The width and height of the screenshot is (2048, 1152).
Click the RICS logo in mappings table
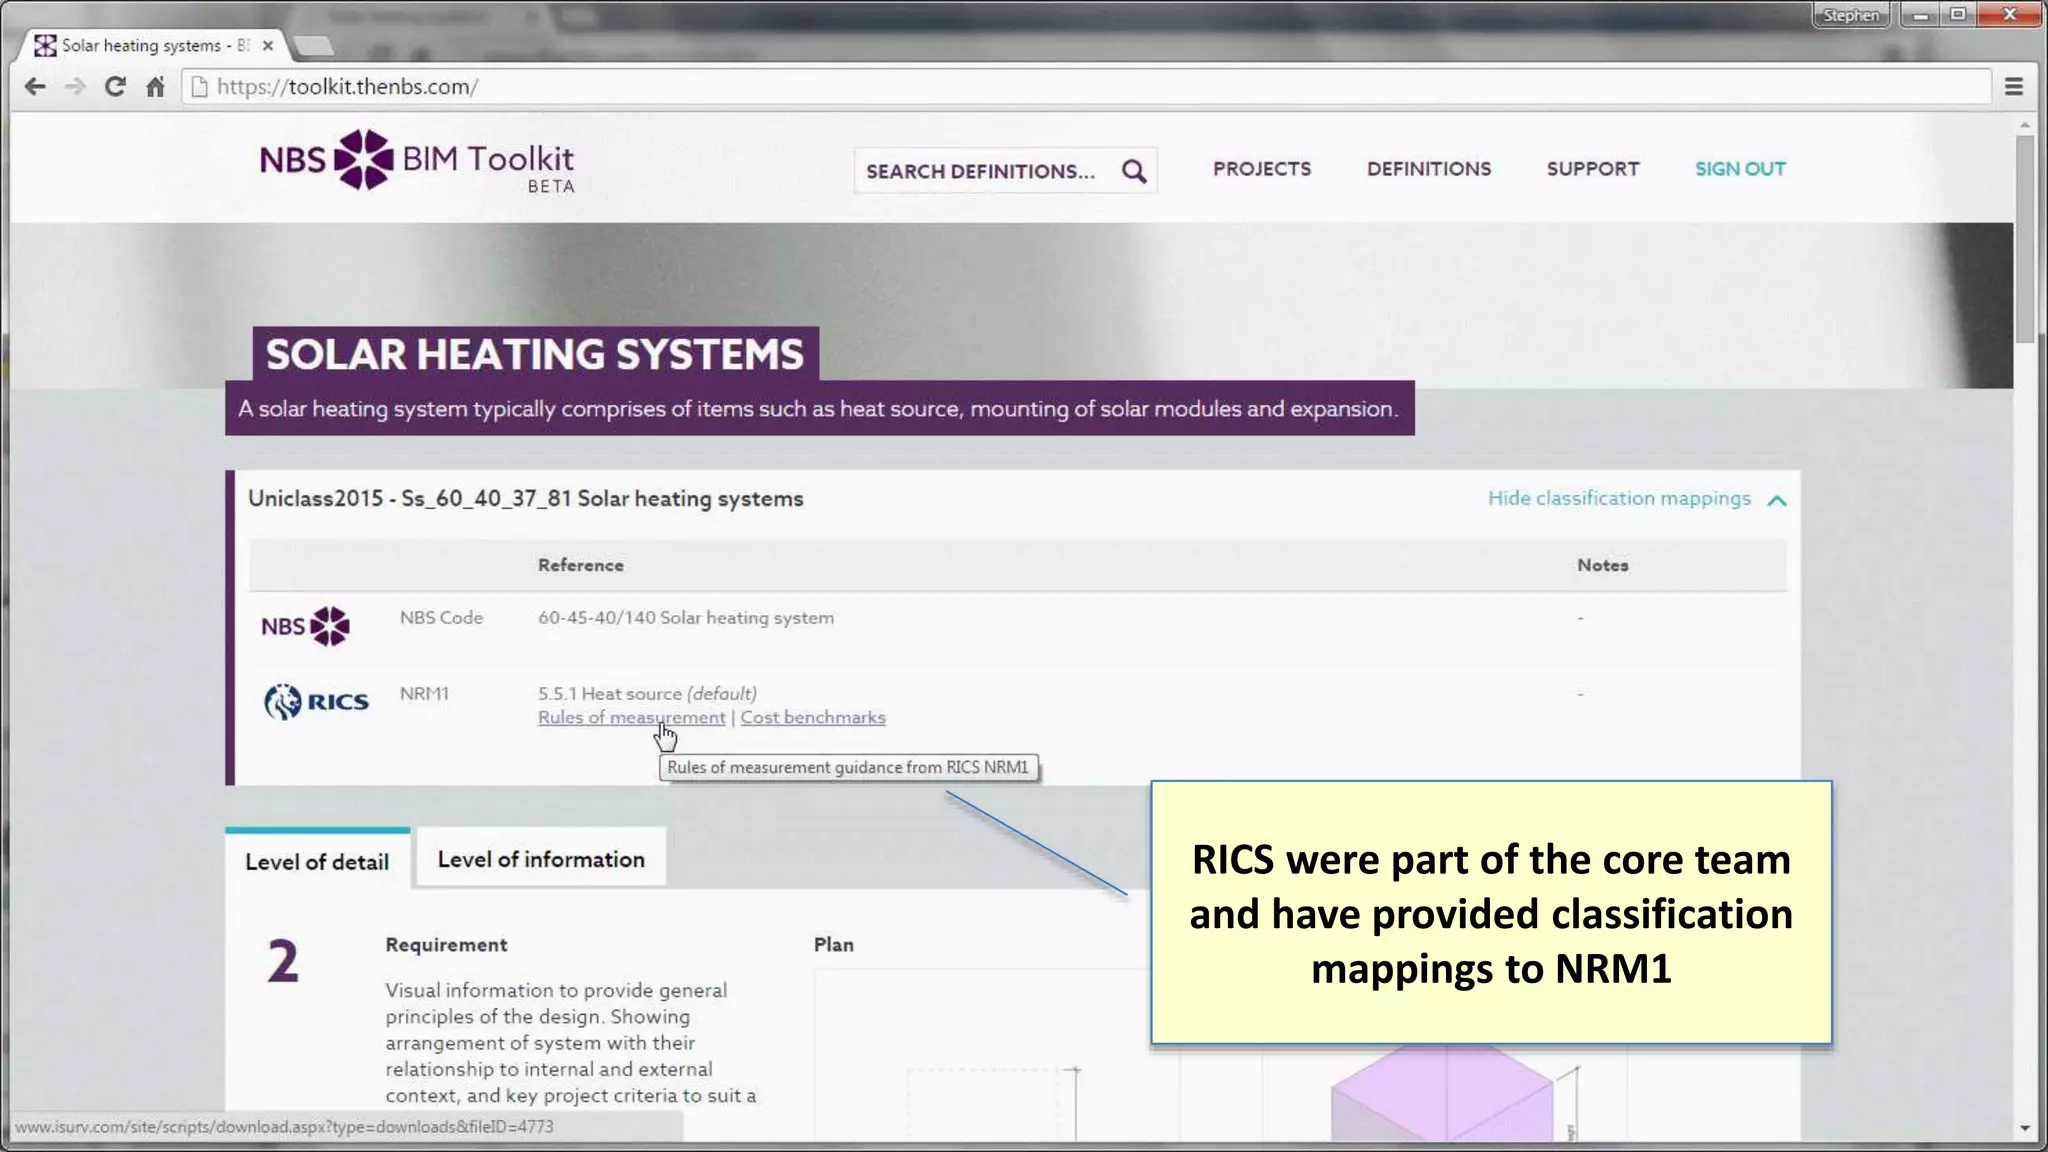pos(316,701)
